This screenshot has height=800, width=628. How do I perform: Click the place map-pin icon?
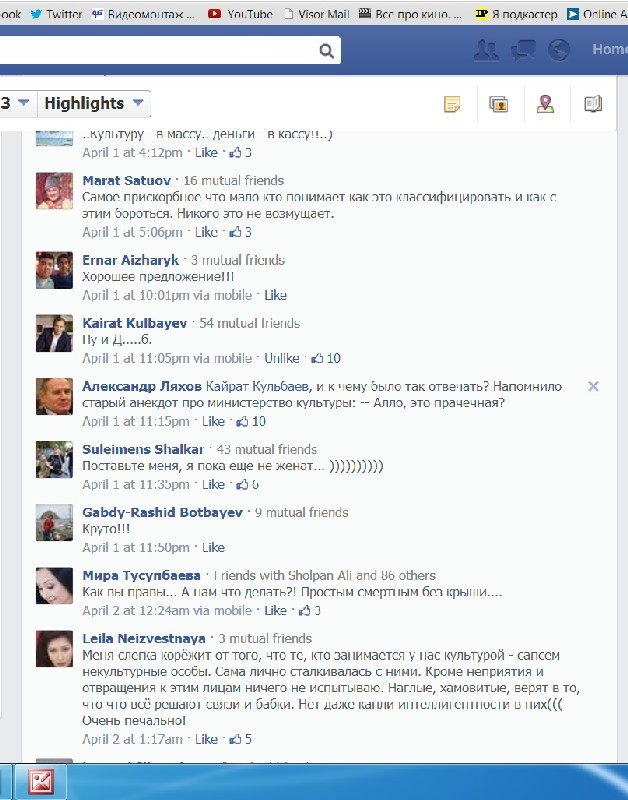545,104
